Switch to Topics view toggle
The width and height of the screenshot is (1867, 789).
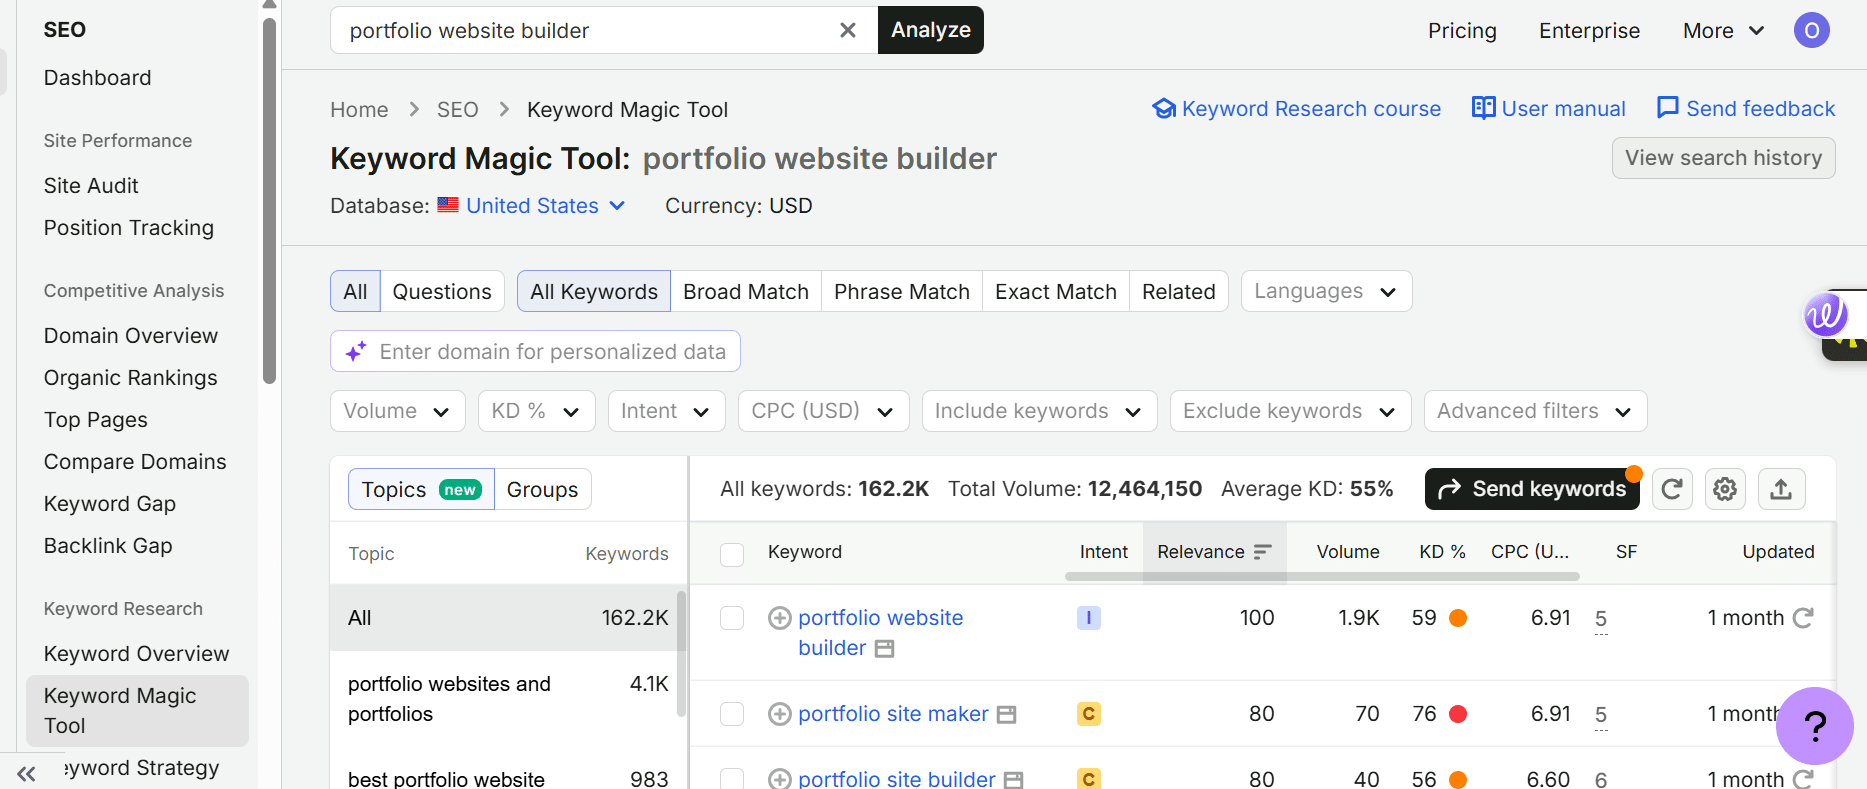(421, 489)
